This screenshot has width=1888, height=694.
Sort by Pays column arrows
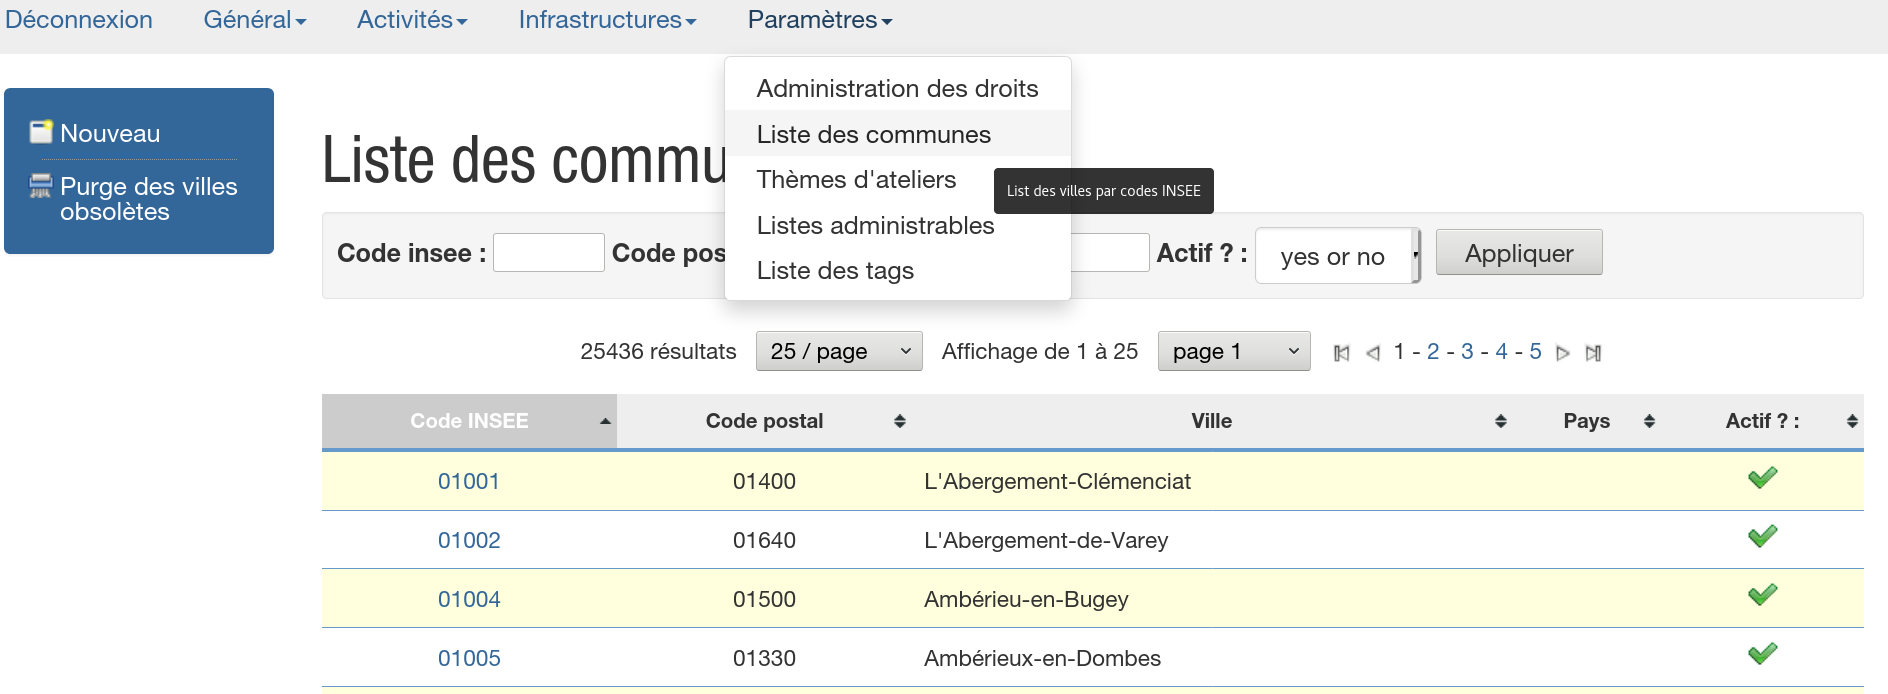click(x=1649, y=421)
